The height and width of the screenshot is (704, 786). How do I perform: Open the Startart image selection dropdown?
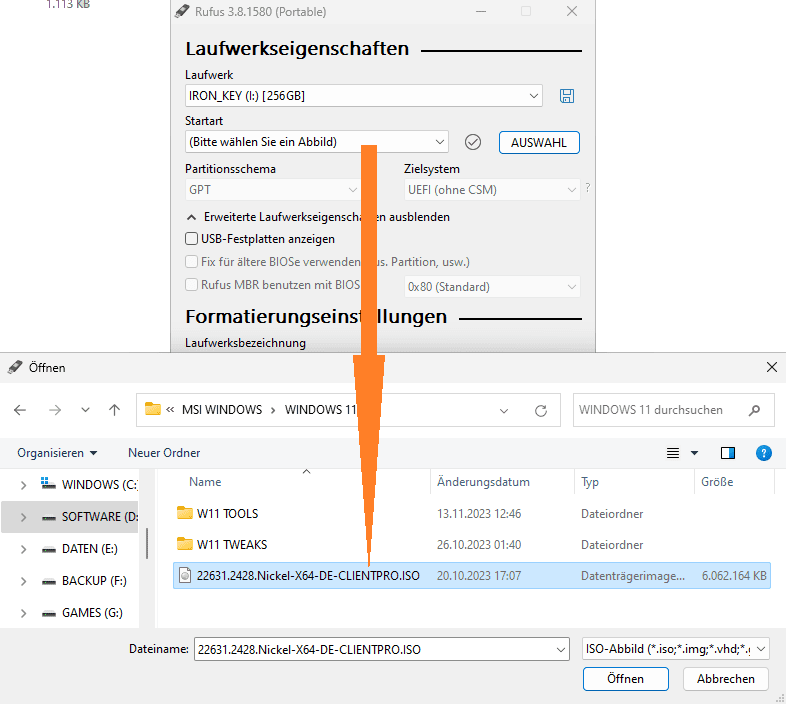[x=317, y=142]
